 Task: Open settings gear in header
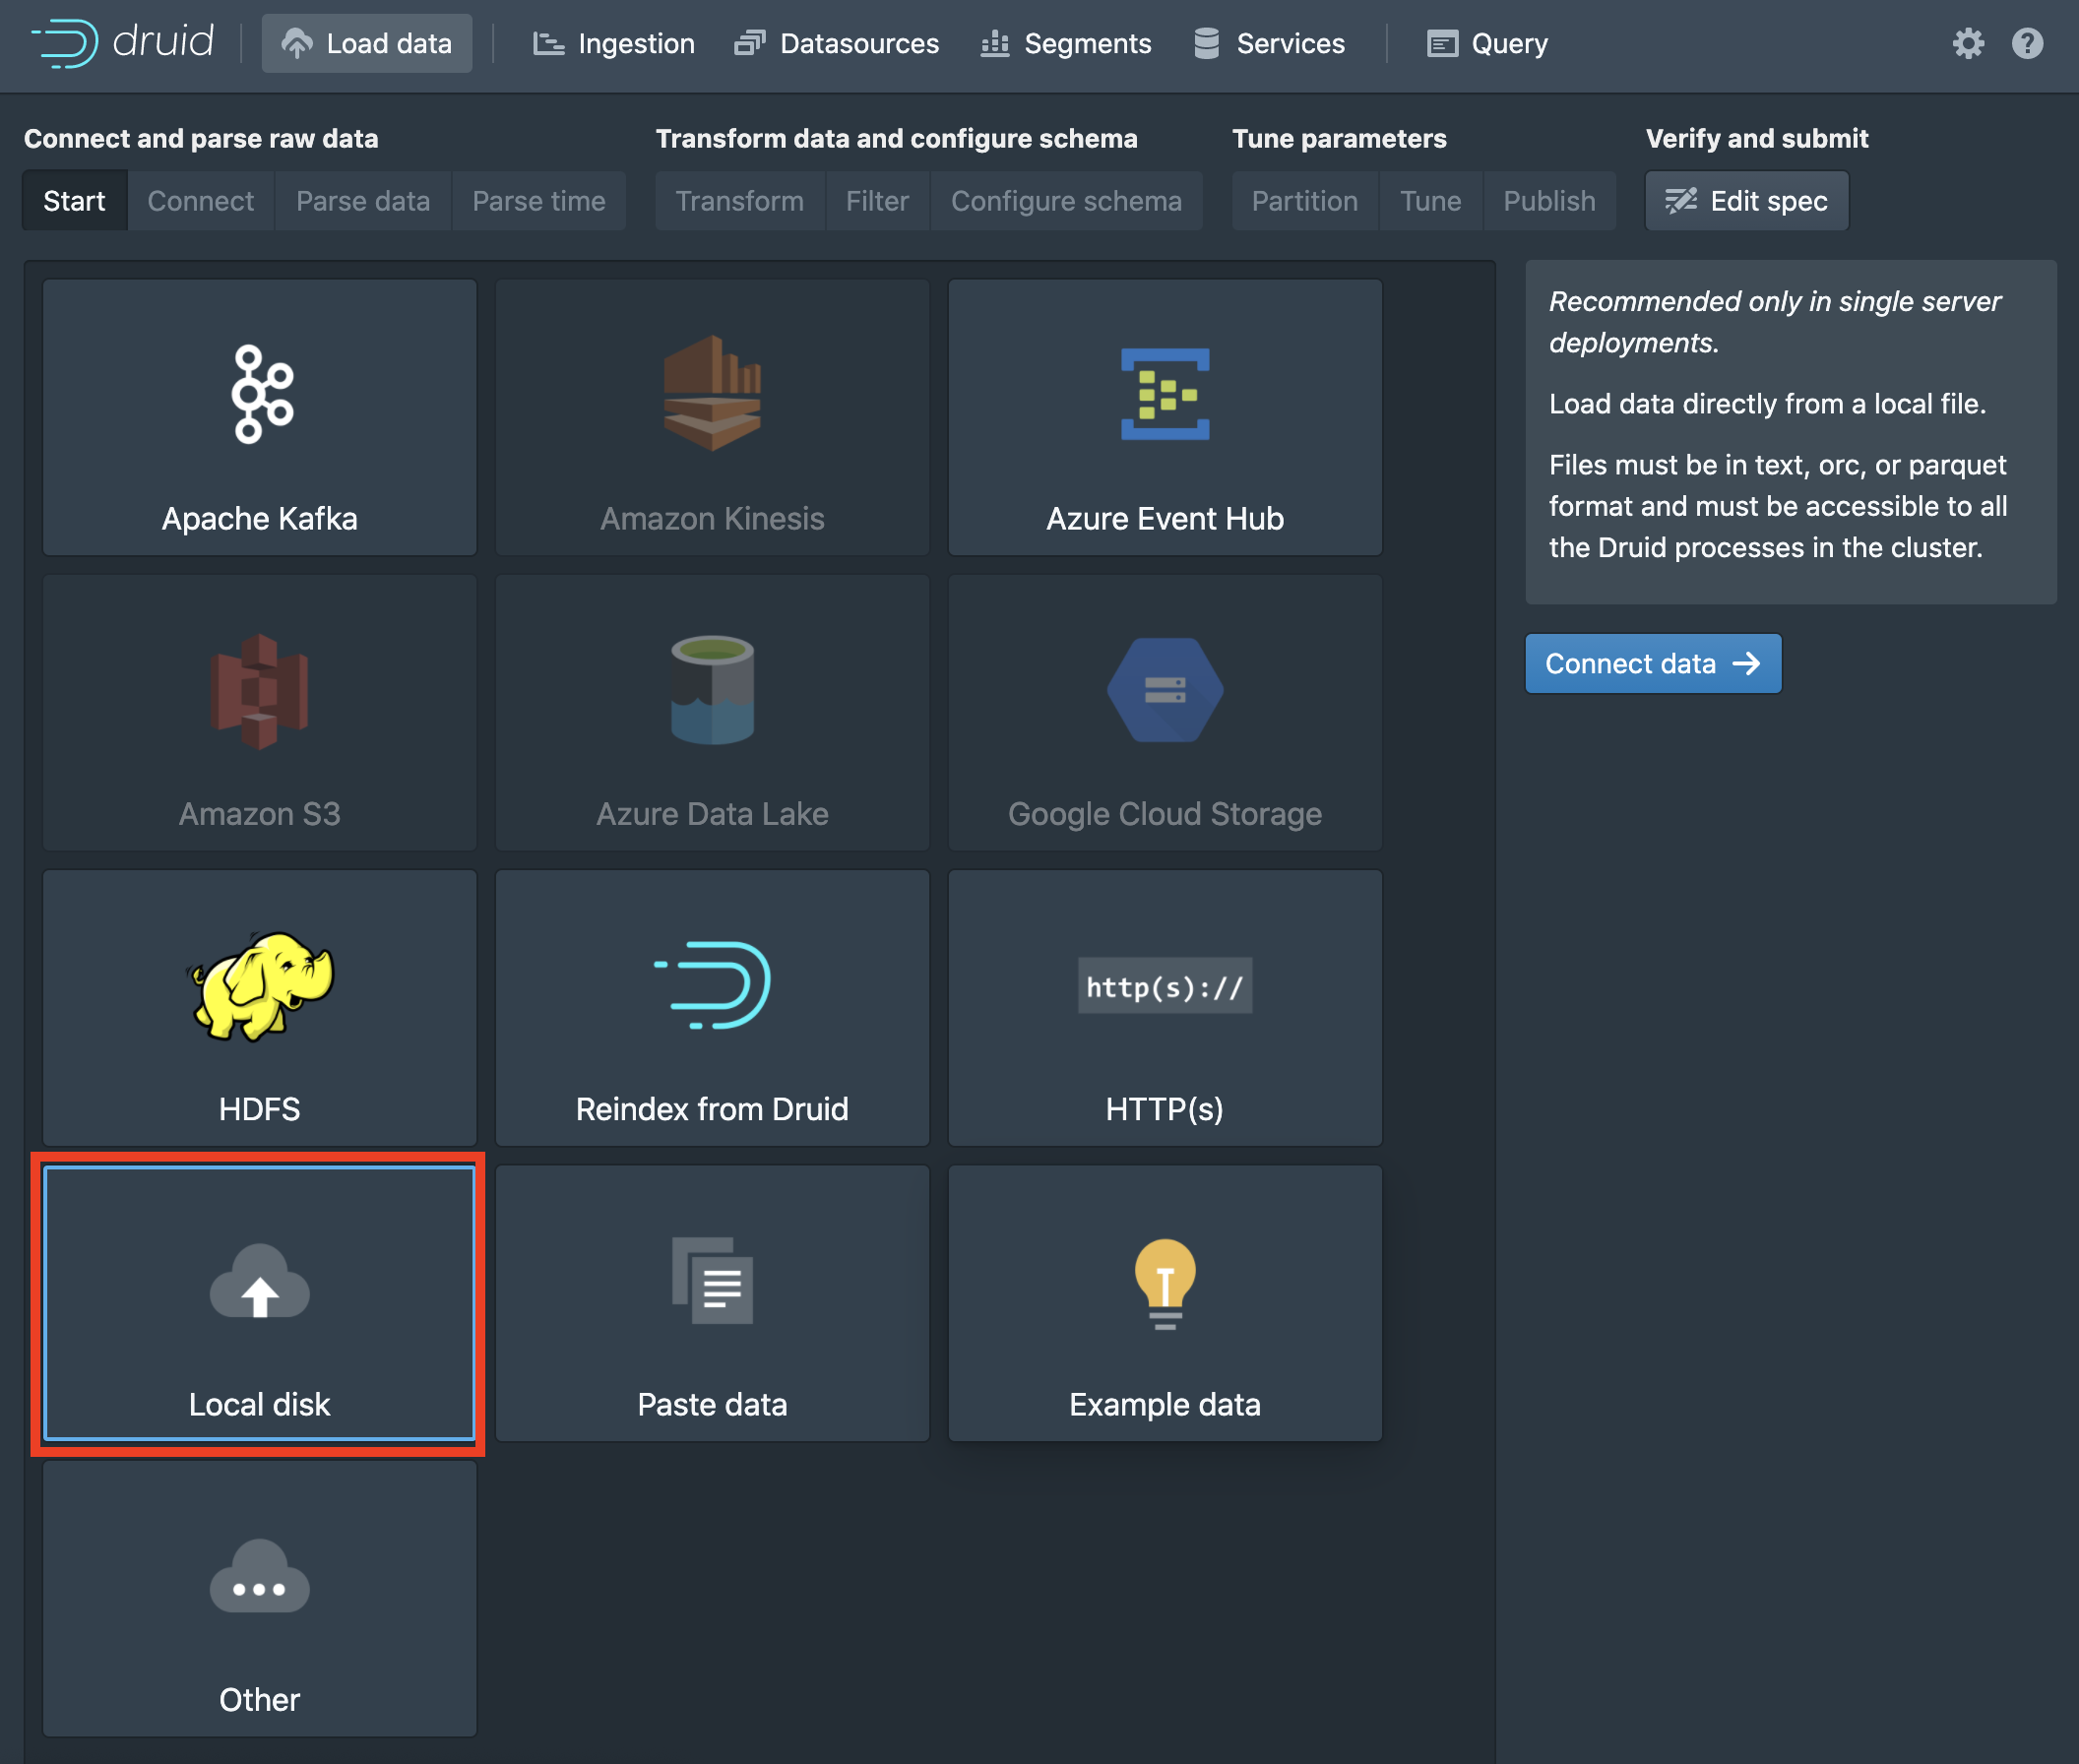pos(1967,44)
